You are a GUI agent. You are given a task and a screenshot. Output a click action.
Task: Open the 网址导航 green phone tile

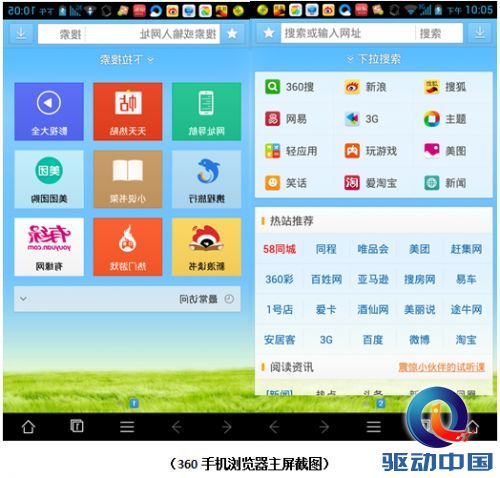207,112
